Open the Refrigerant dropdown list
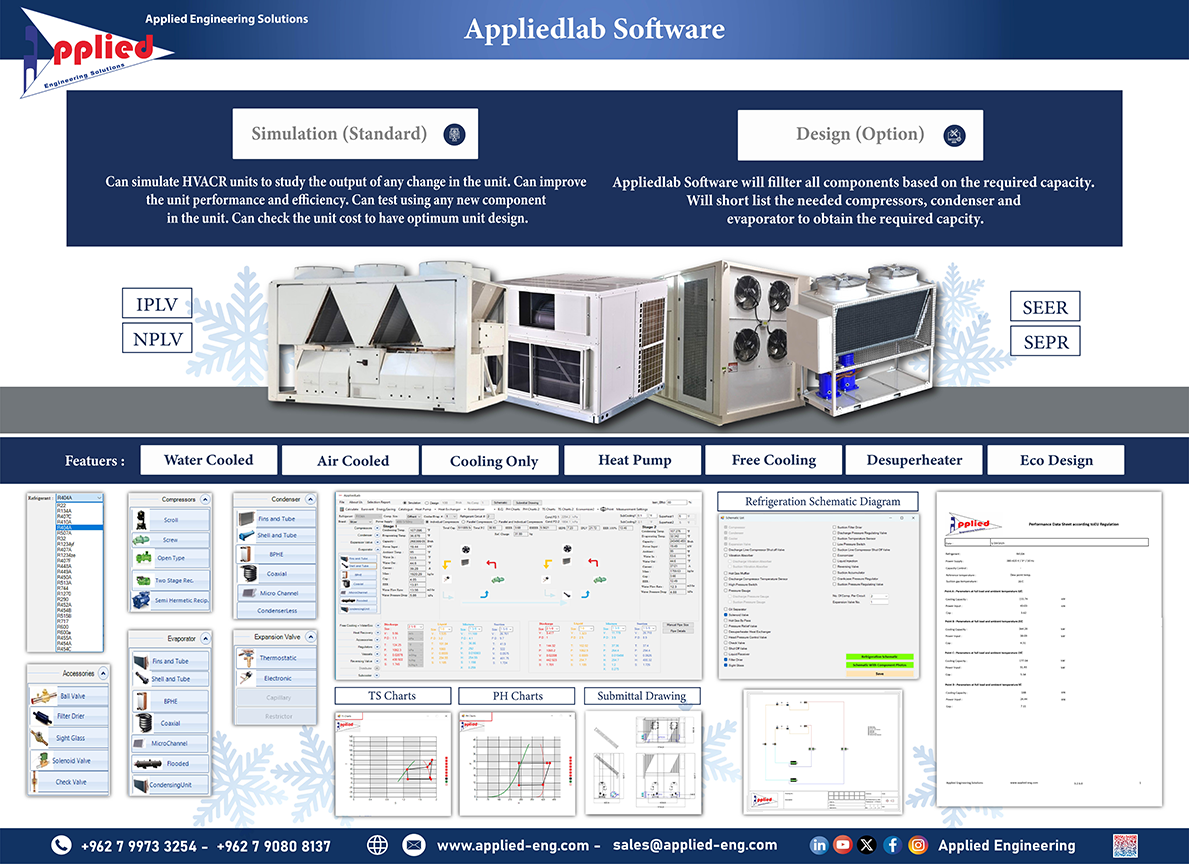 pyautogui.click(x=100, y=498)
